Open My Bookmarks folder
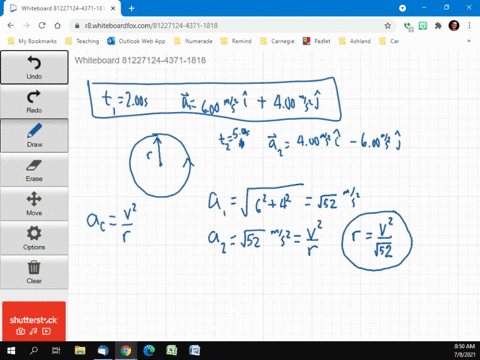The width and height of the screenshot is (480, 360). [33, 41]
